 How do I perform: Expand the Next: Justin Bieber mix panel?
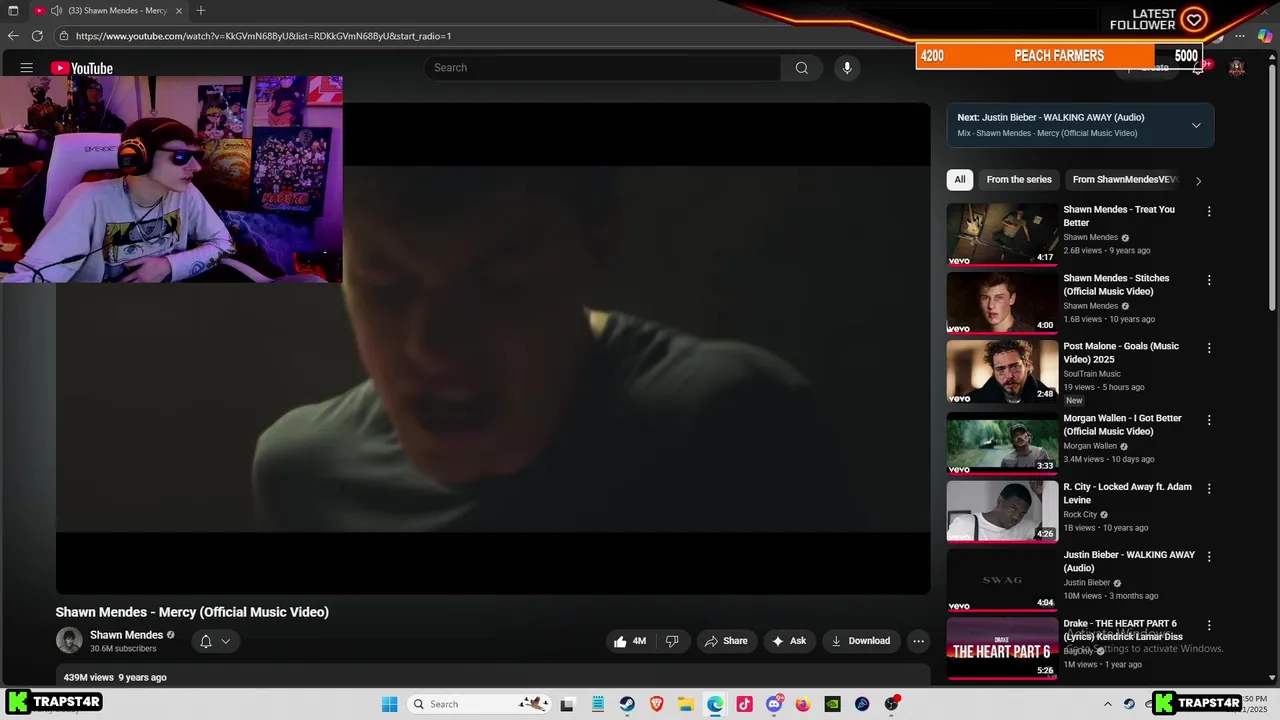1196,125
